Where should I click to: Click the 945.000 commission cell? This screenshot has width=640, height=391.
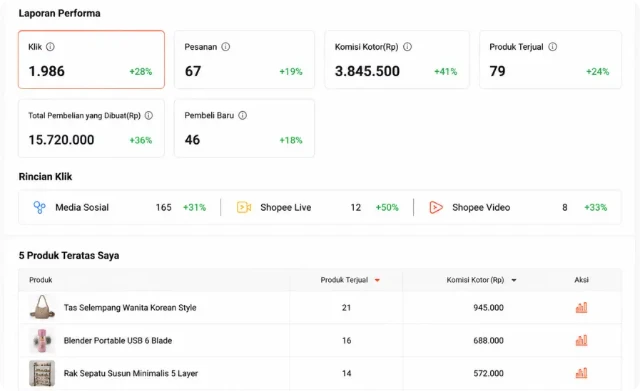488,307
